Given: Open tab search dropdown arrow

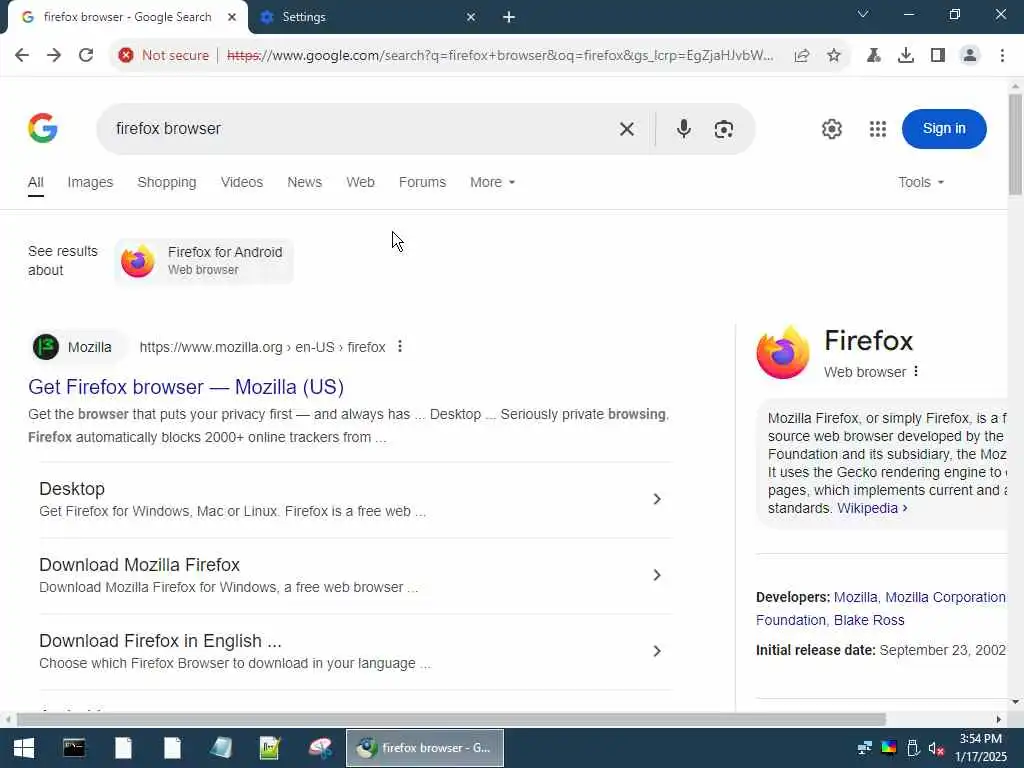Looking at the screenshot, I should pyautogui.click(x=863, y=14).
